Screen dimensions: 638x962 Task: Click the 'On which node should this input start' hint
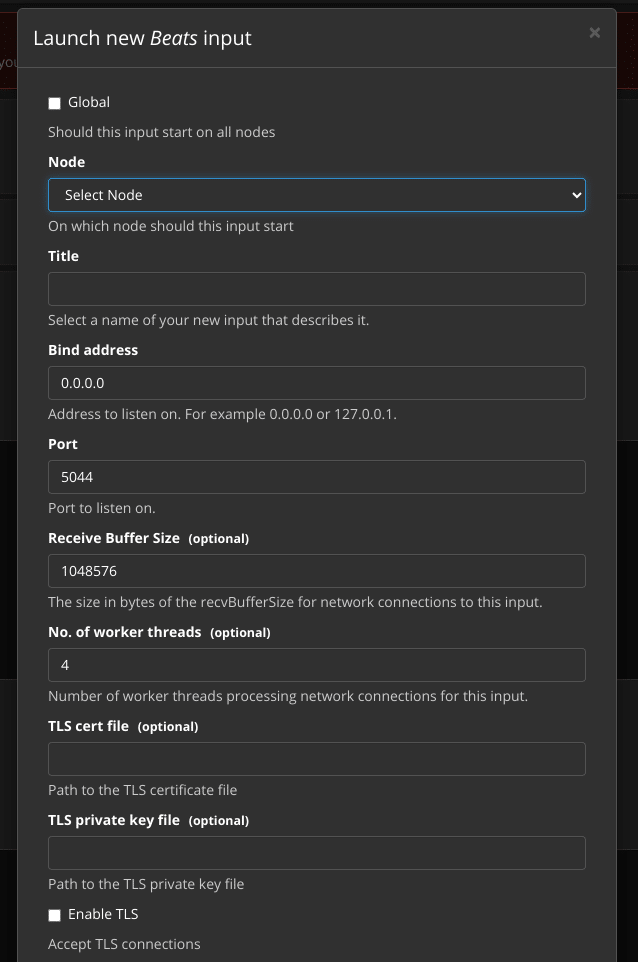click(171, 226)
